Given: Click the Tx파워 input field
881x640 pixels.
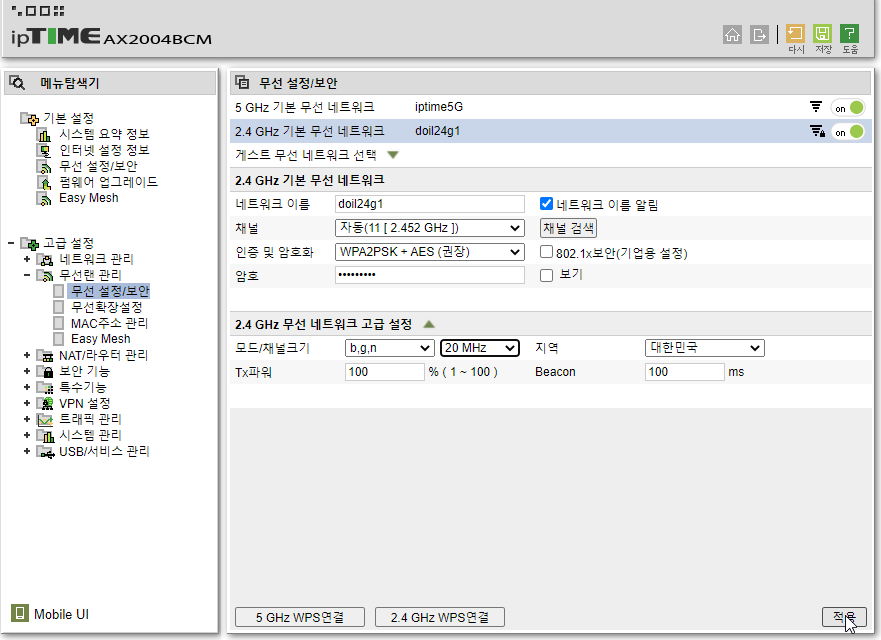Looking at the screenshot, I should (384, 372).
